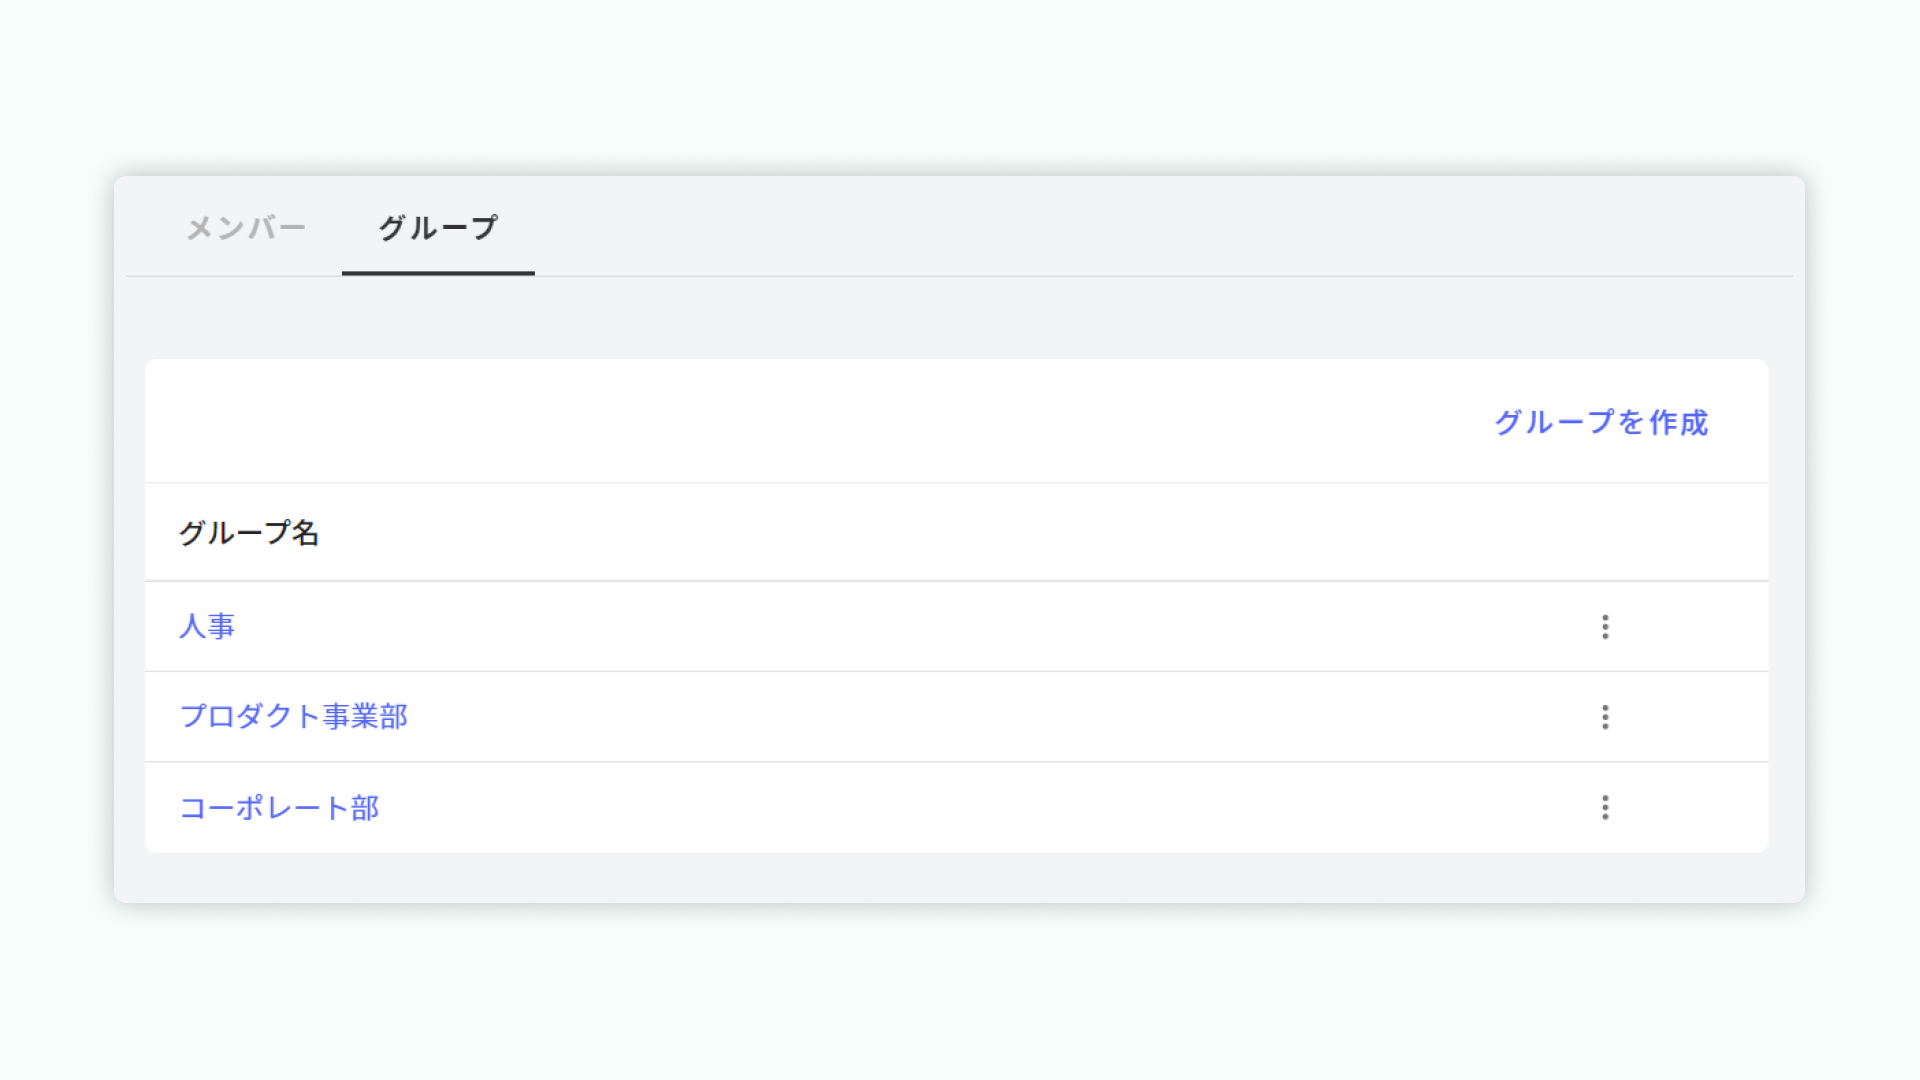The height and width of the screenshot is (1080, 1920).
Task: Click the three-dot icon on the first row
Action: 1605,627
